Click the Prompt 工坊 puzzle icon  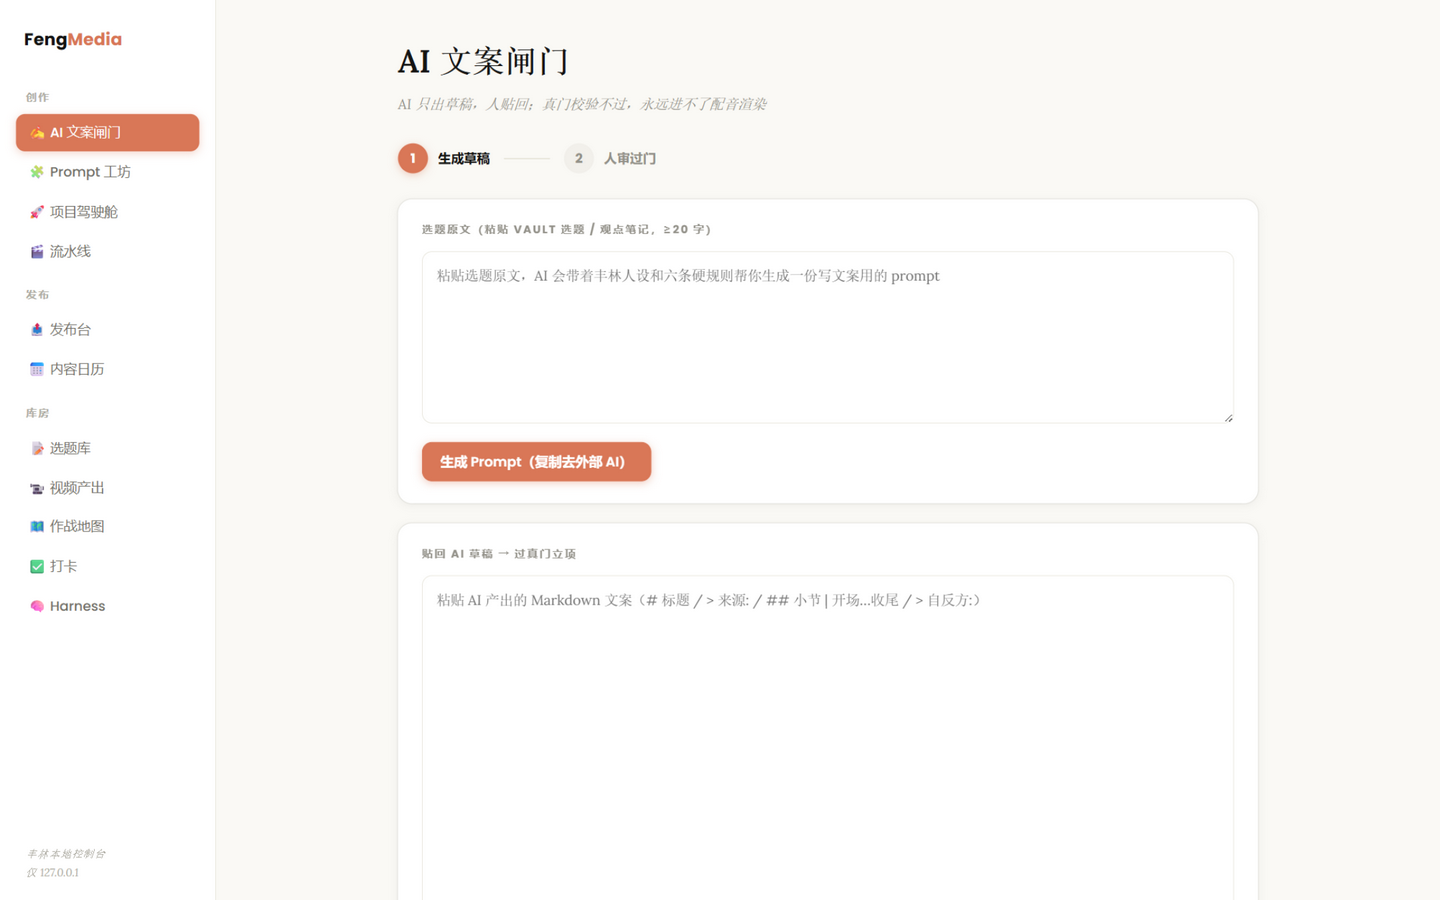pyautogui.click(x=37, y=172)
